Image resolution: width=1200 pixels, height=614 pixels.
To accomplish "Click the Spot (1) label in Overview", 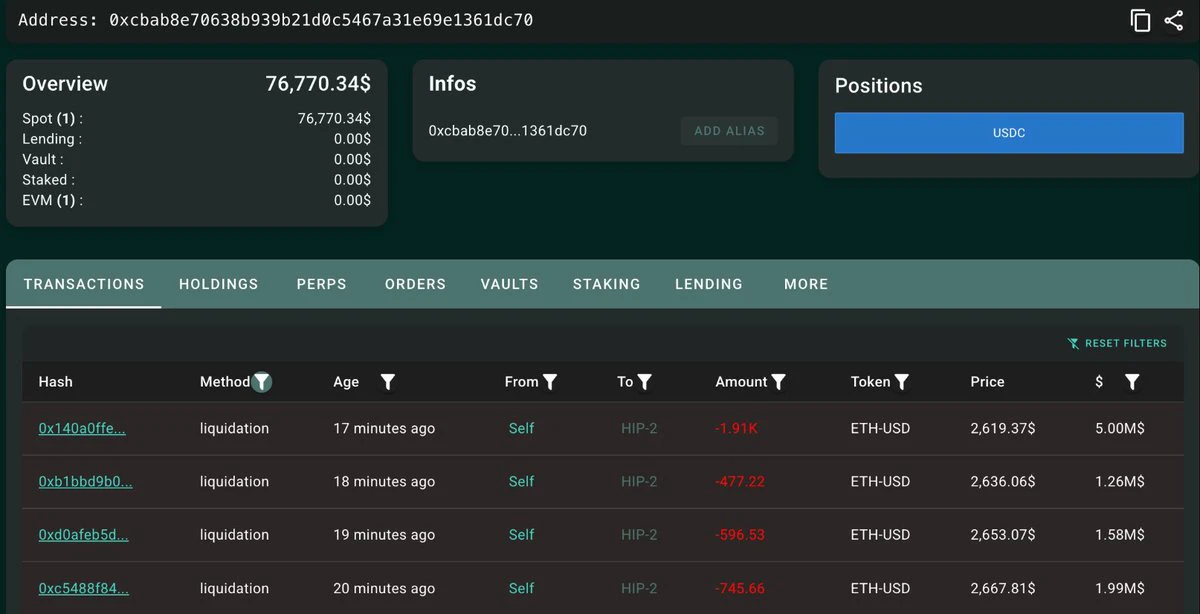I will [x=53, y=118].
